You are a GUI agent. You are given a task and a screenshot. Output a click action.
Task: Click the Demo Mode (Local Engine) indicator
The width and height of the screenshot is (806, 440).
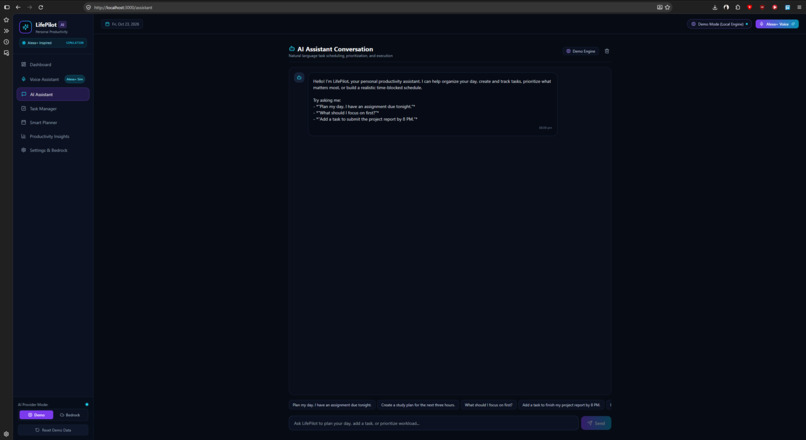coord(719,24)
